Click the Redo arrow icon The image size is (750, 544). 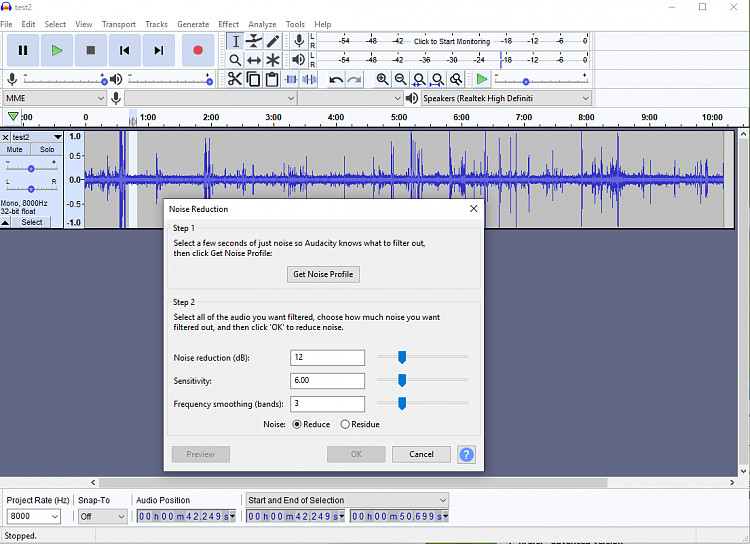click(x=354, y=79)
